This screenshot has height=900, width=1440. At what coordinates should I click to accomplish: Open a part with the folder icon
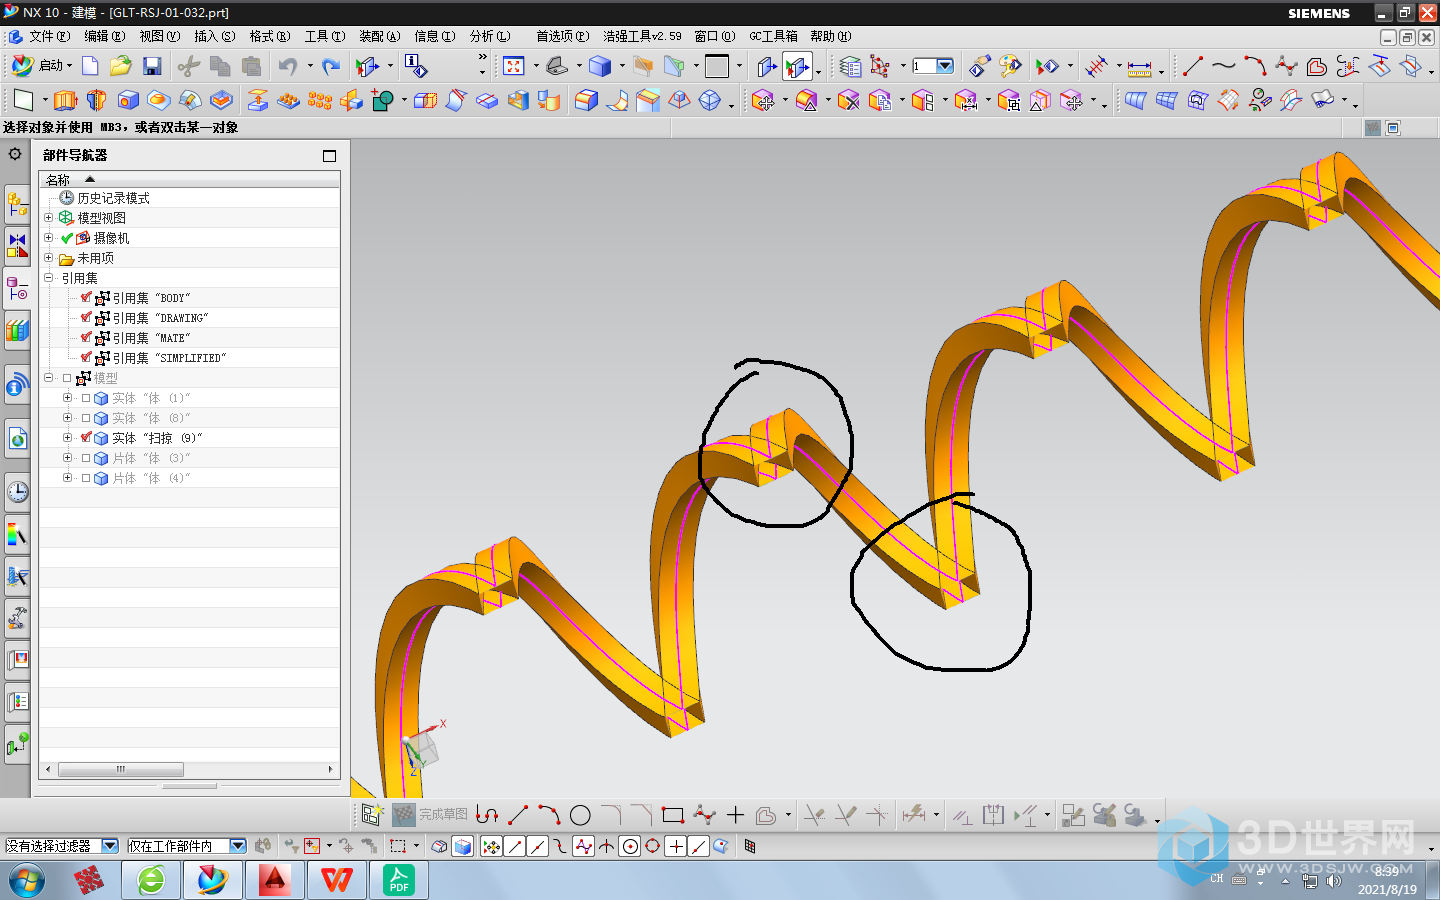[121, 66]
